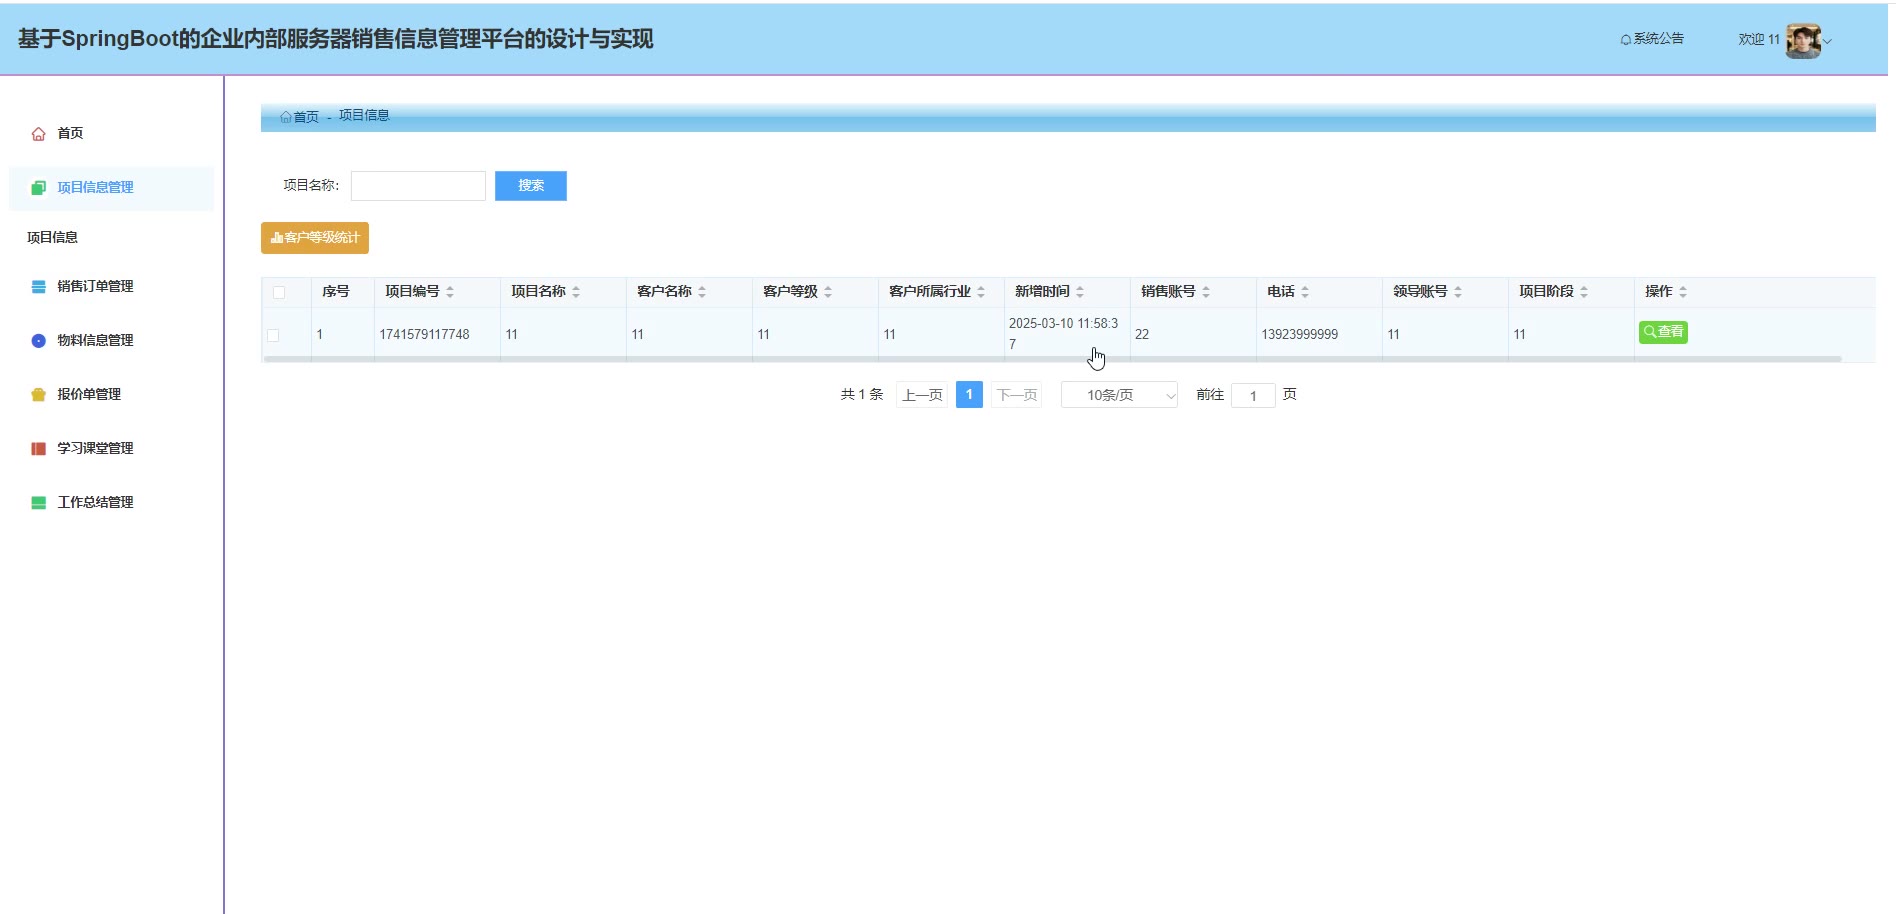Click the green 项目信息管理 sidebar icon
Viewport: 1896px width, 914px height.
[x=39, y=188]
